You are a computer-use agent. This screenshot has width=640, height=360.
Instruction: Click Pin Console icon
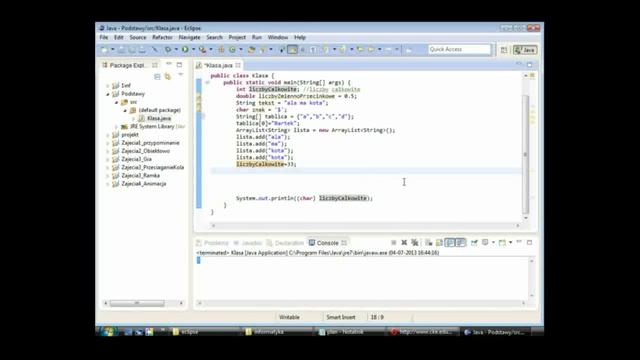474,242
